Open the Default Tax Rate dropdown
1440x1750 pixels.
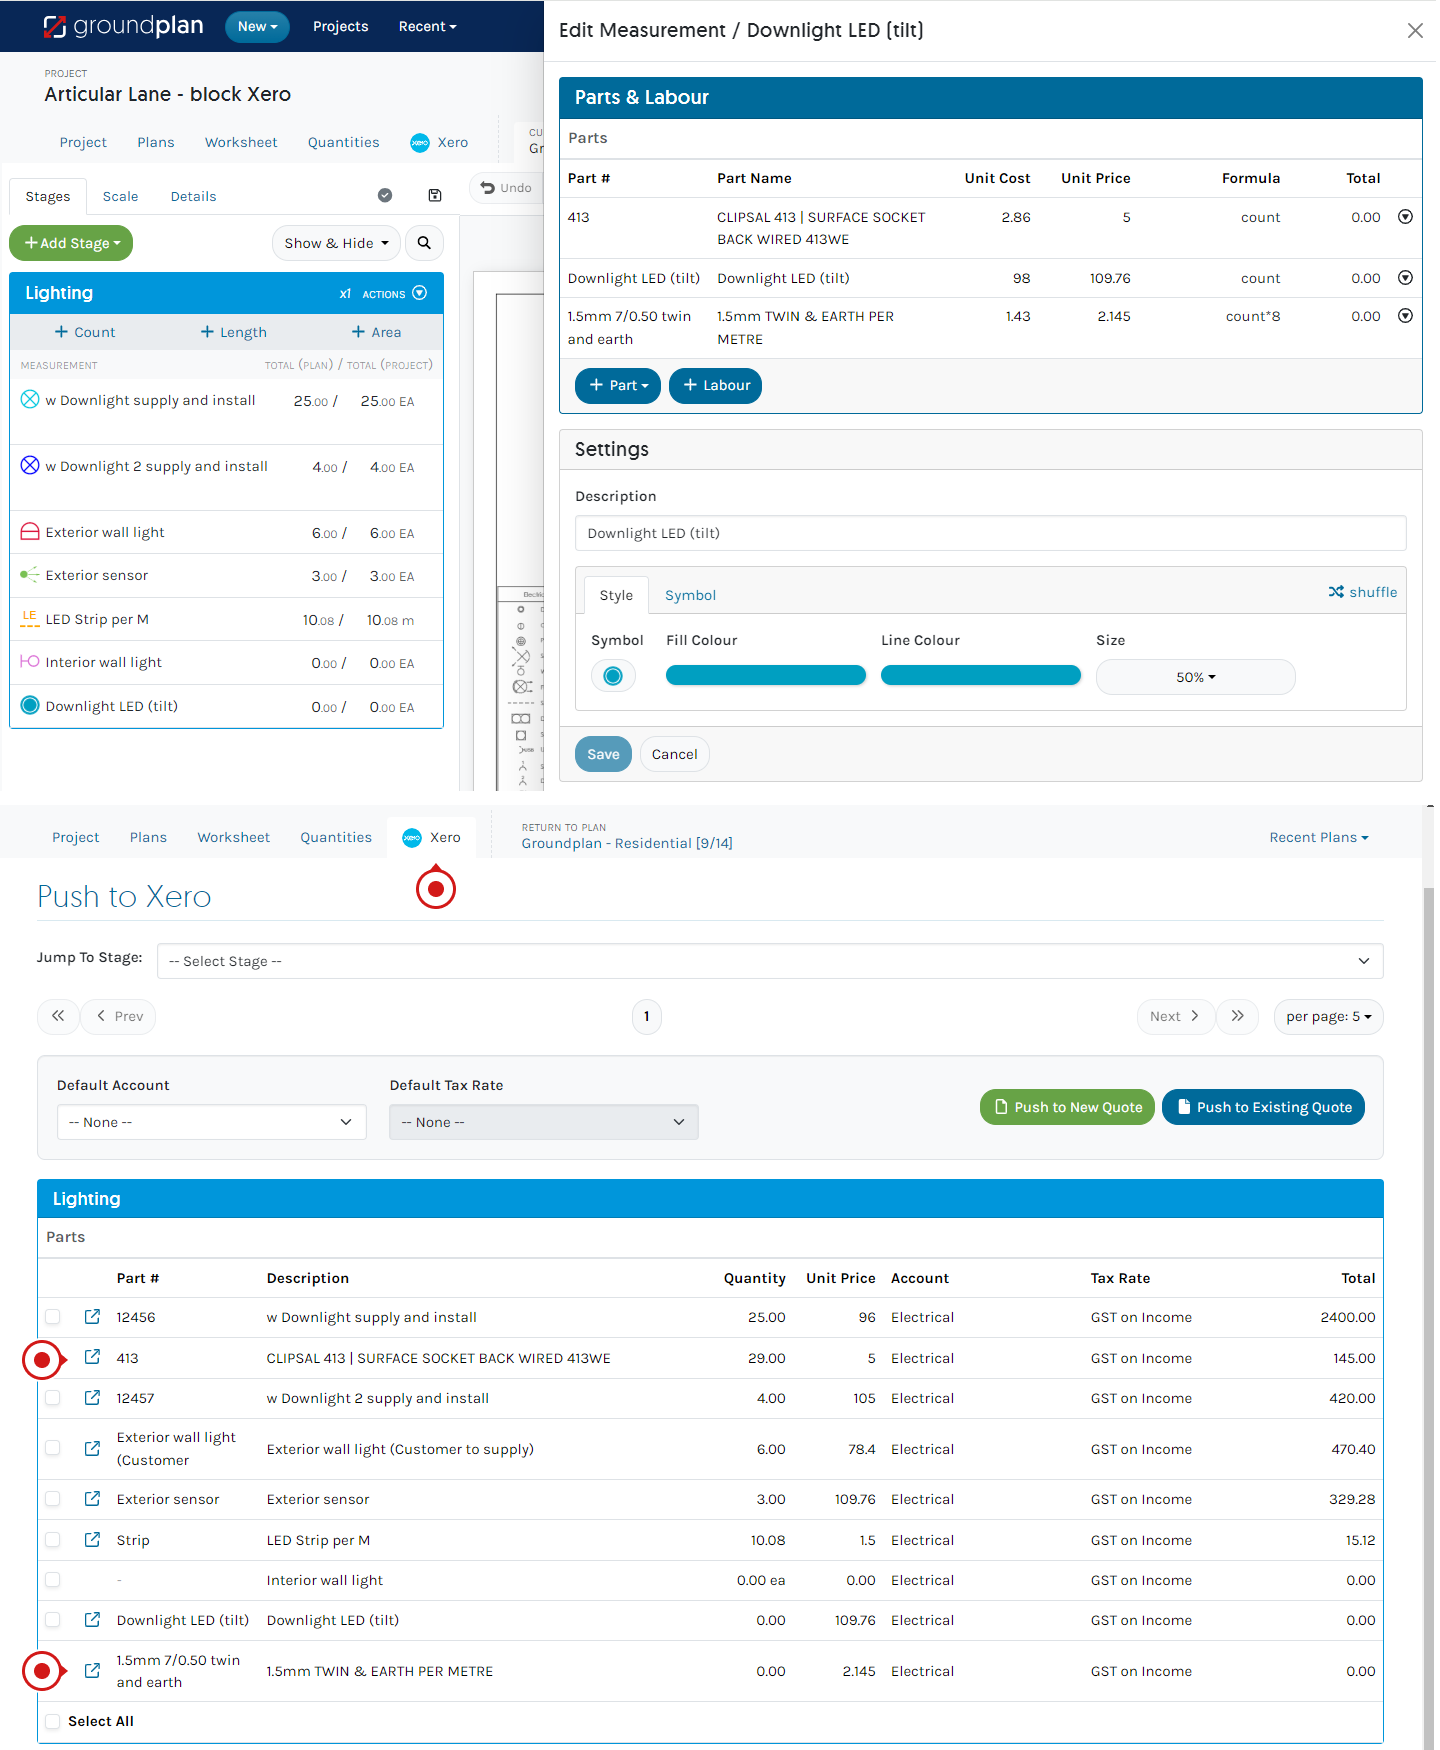(x=544, y=1122)
